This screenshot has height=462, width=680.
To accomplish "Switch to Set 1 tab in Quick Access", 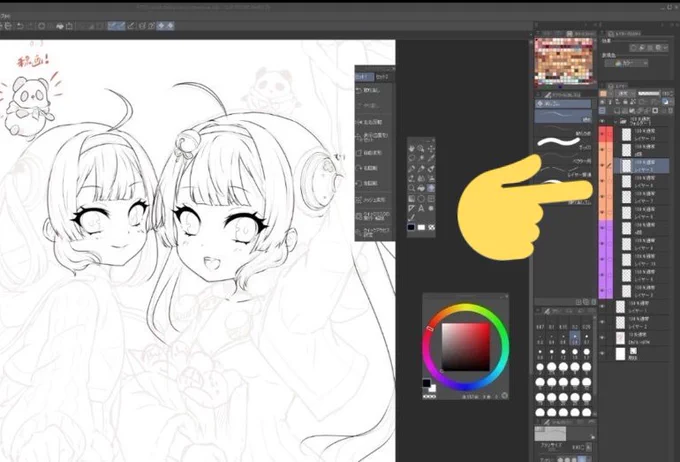I will click(364, 77).
